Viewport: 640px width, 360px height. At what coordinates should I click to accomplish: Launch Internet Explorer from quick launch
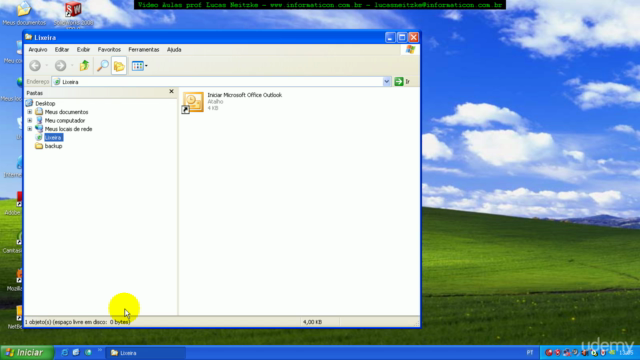tap(64, 353)
